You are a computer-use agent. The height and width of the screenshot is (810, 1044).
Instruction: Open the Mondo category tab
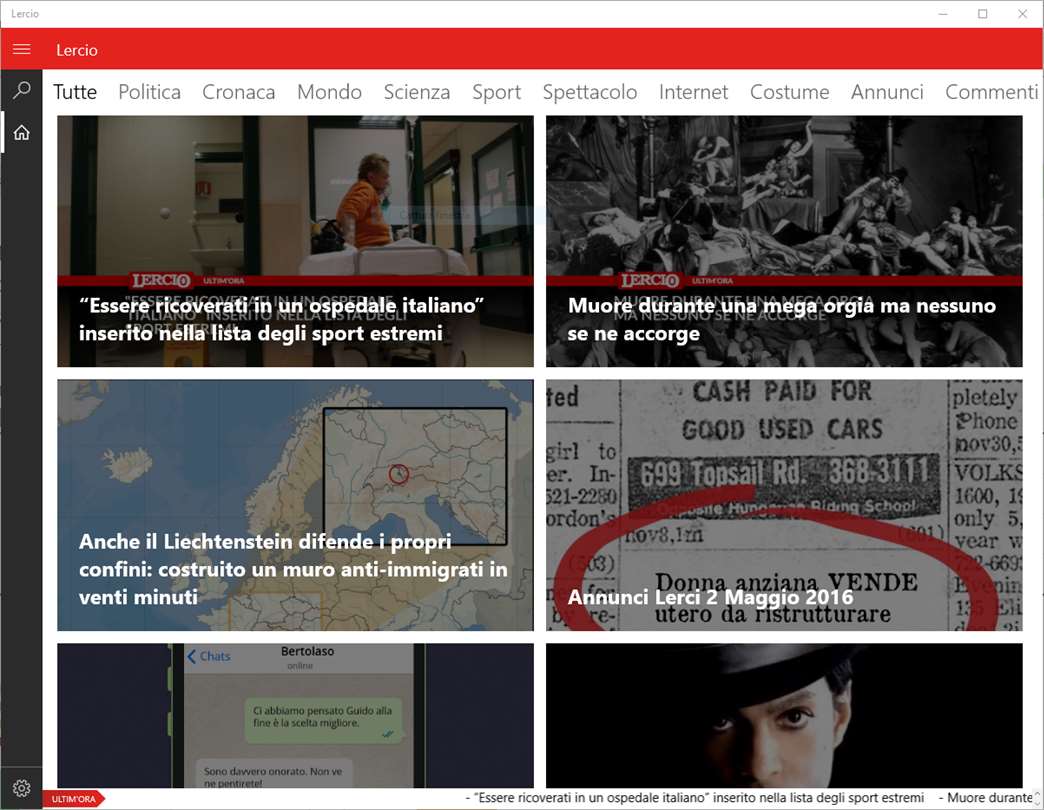[329, 92]
